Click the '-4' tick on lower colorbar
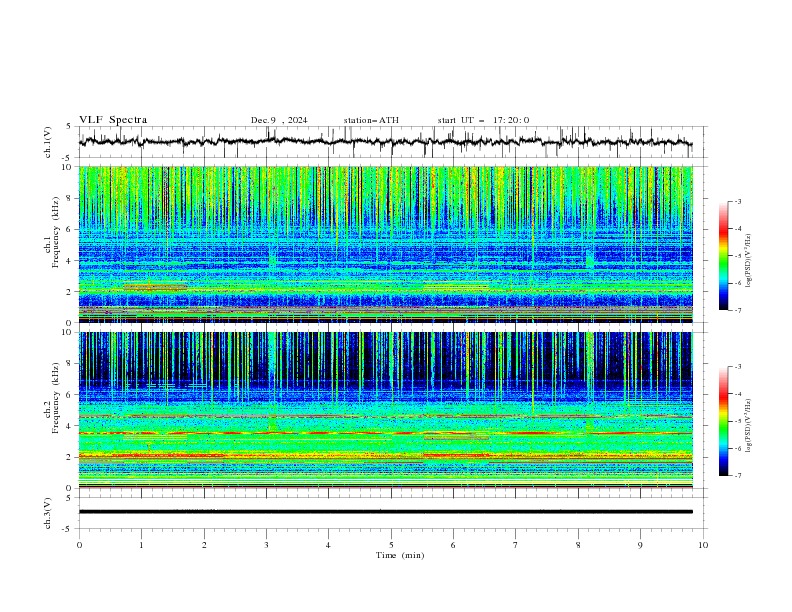 (x=737, y=394)
